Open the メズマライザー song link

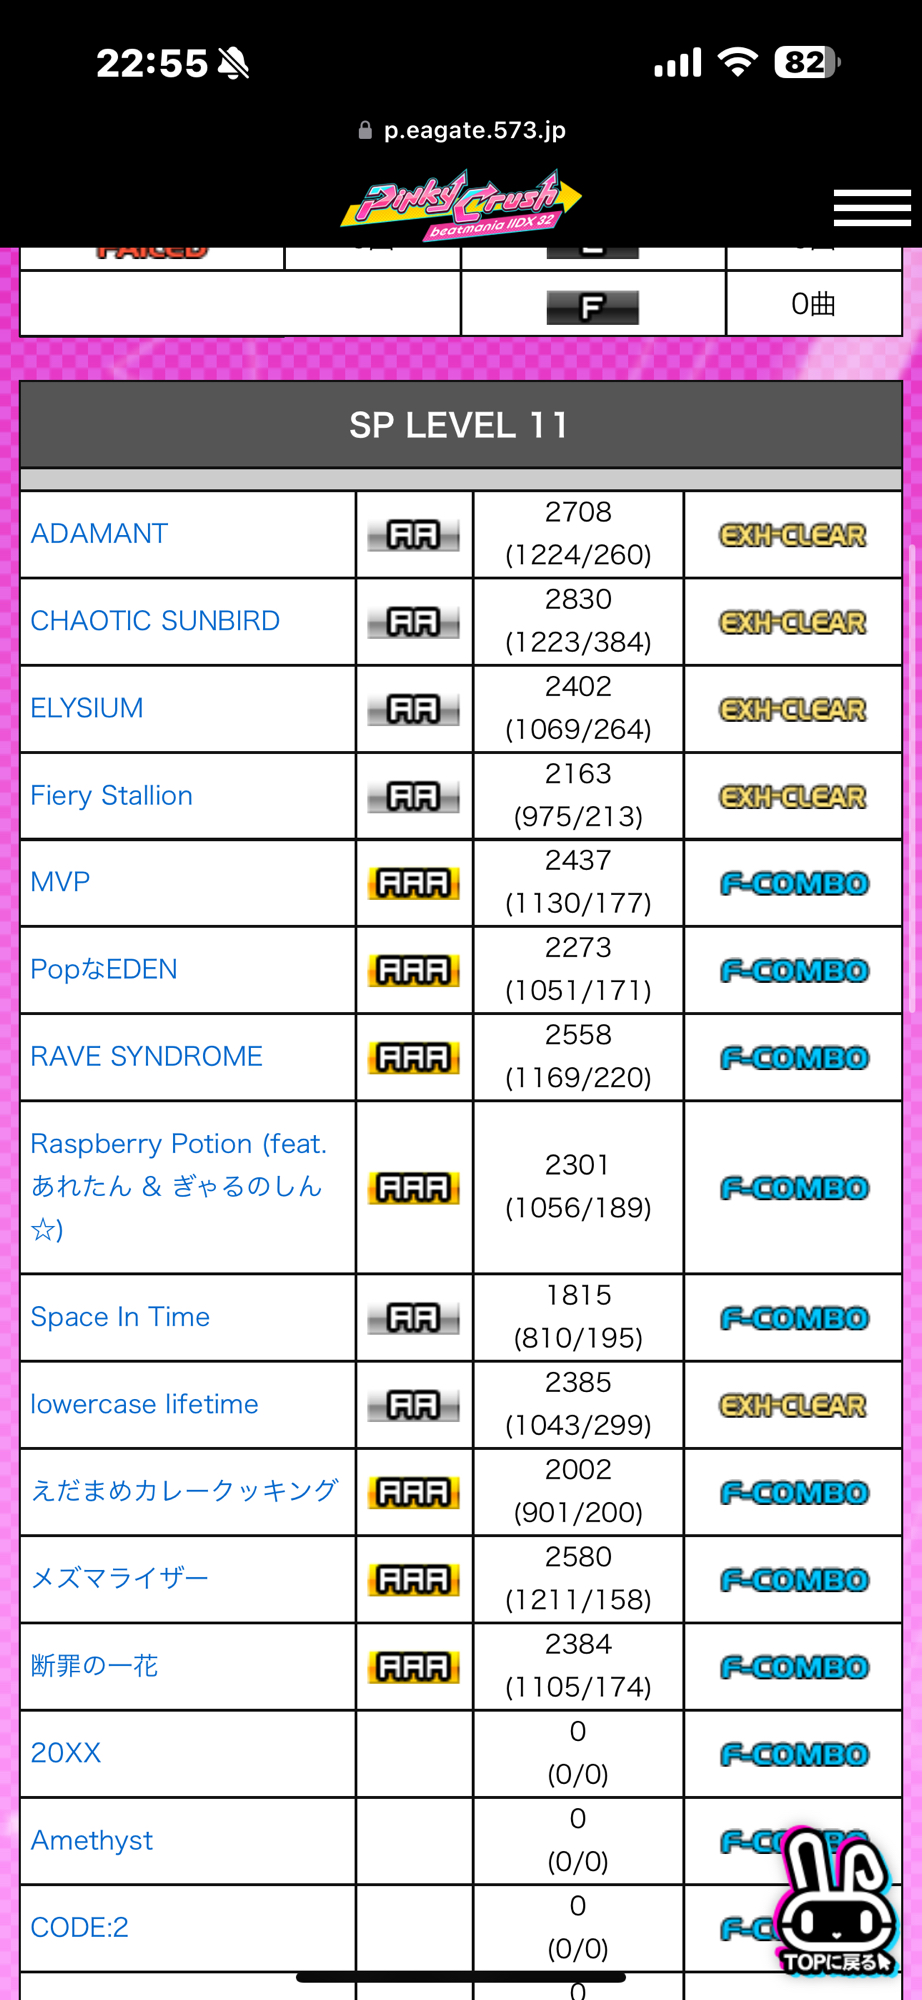coord(119,1578)
